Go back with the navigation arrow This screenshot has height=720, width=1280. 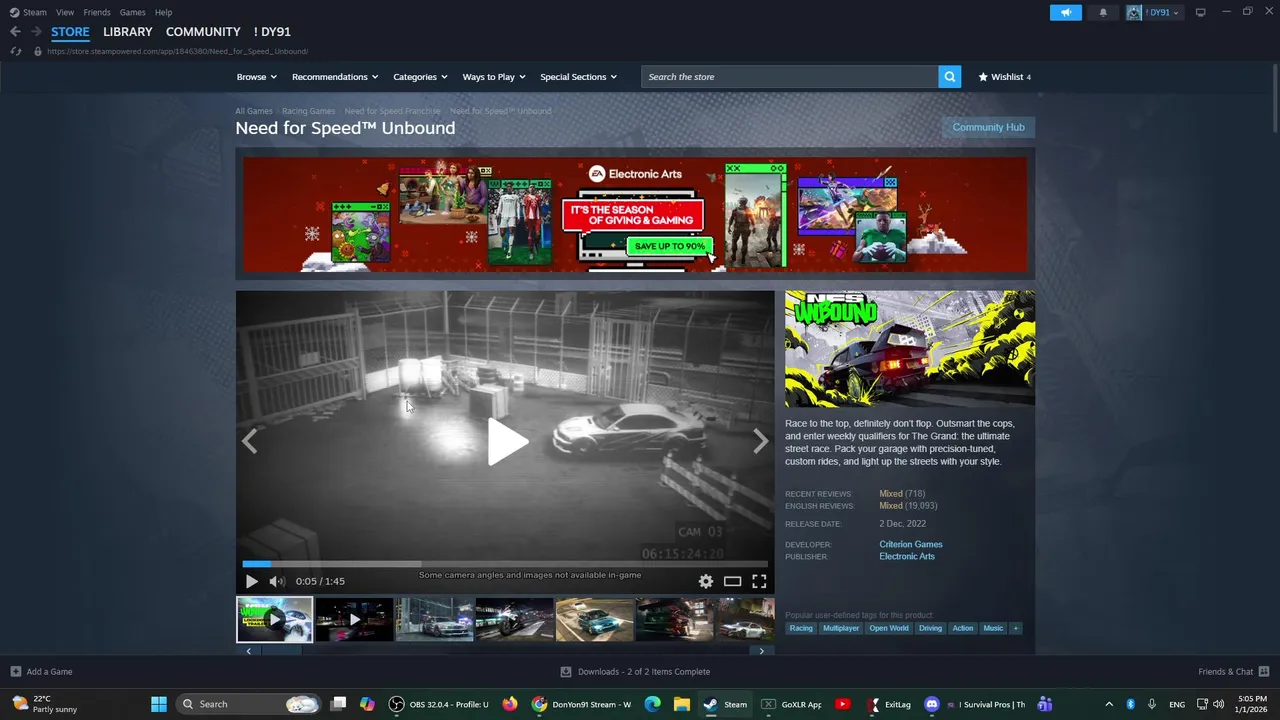pos(15,32)
